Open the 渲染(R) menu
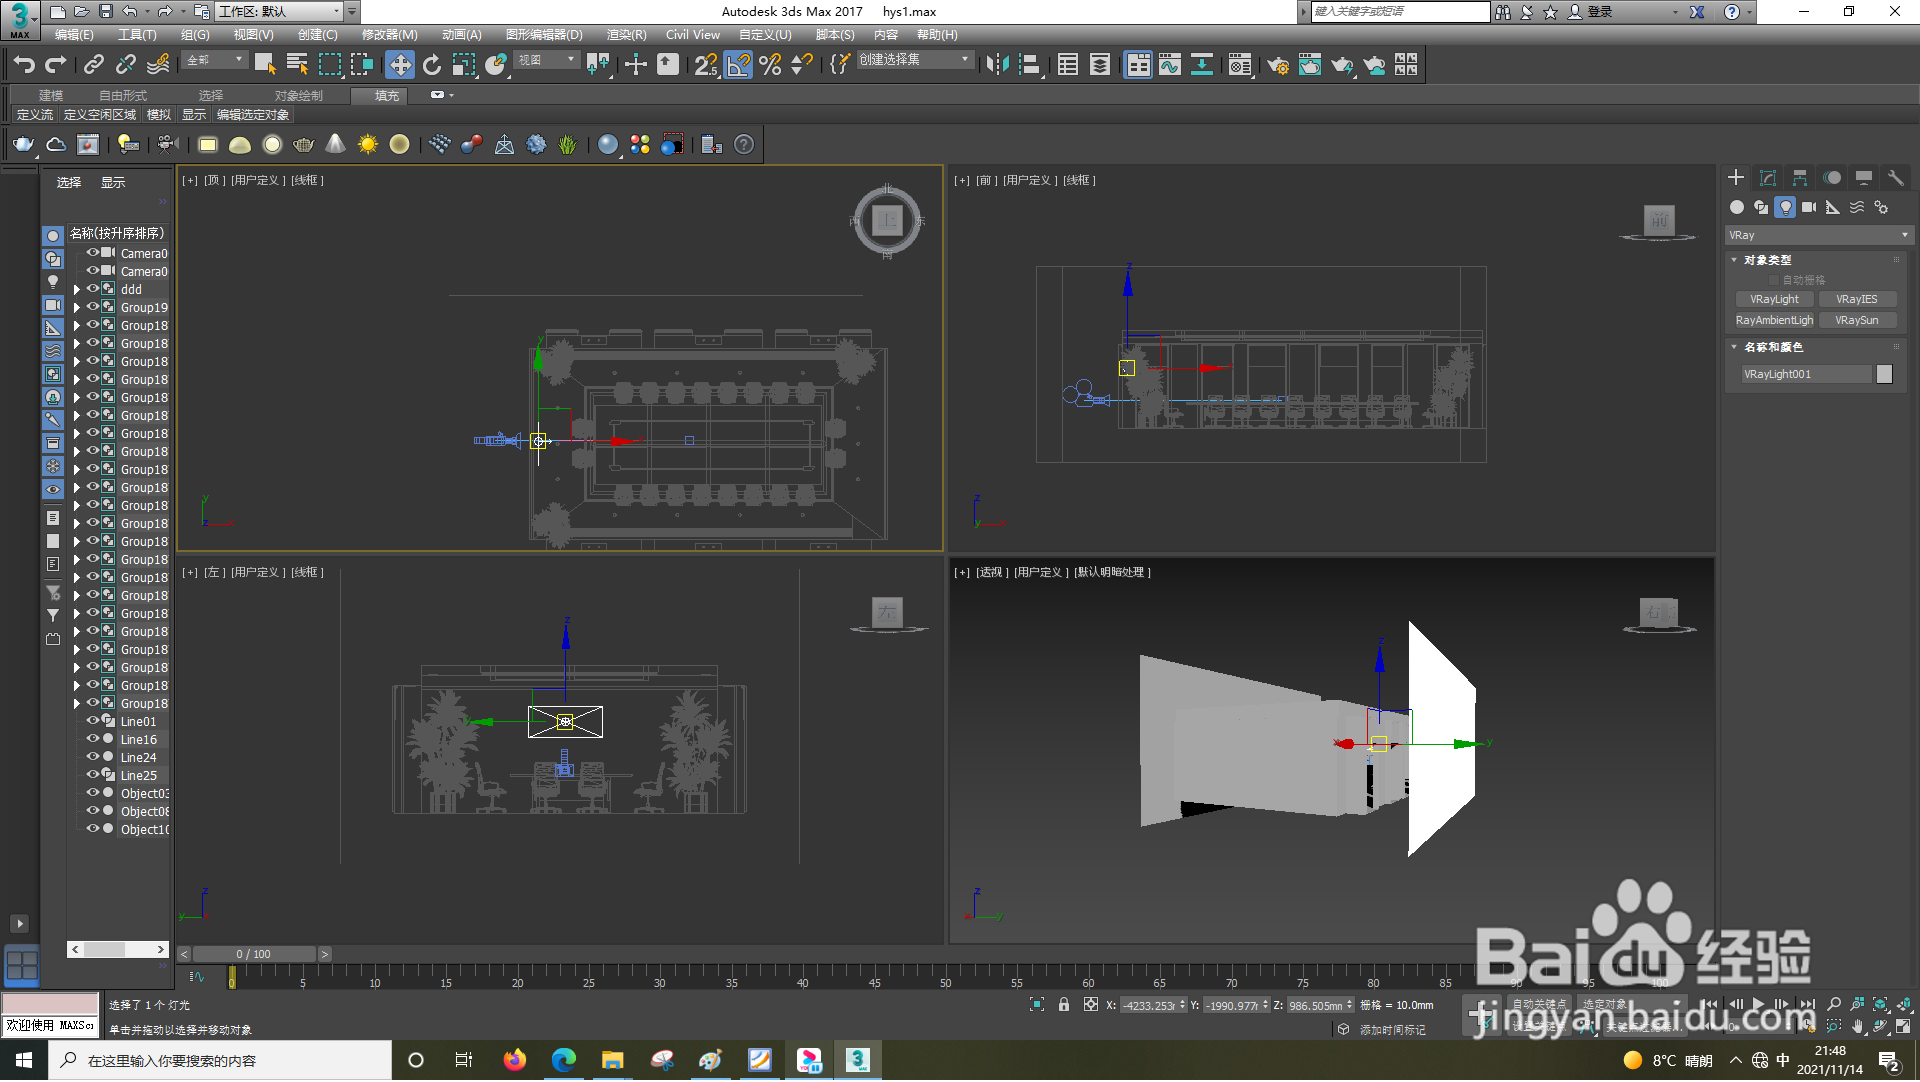Viewport: 1920px width, 1082px height. (626, 35)
